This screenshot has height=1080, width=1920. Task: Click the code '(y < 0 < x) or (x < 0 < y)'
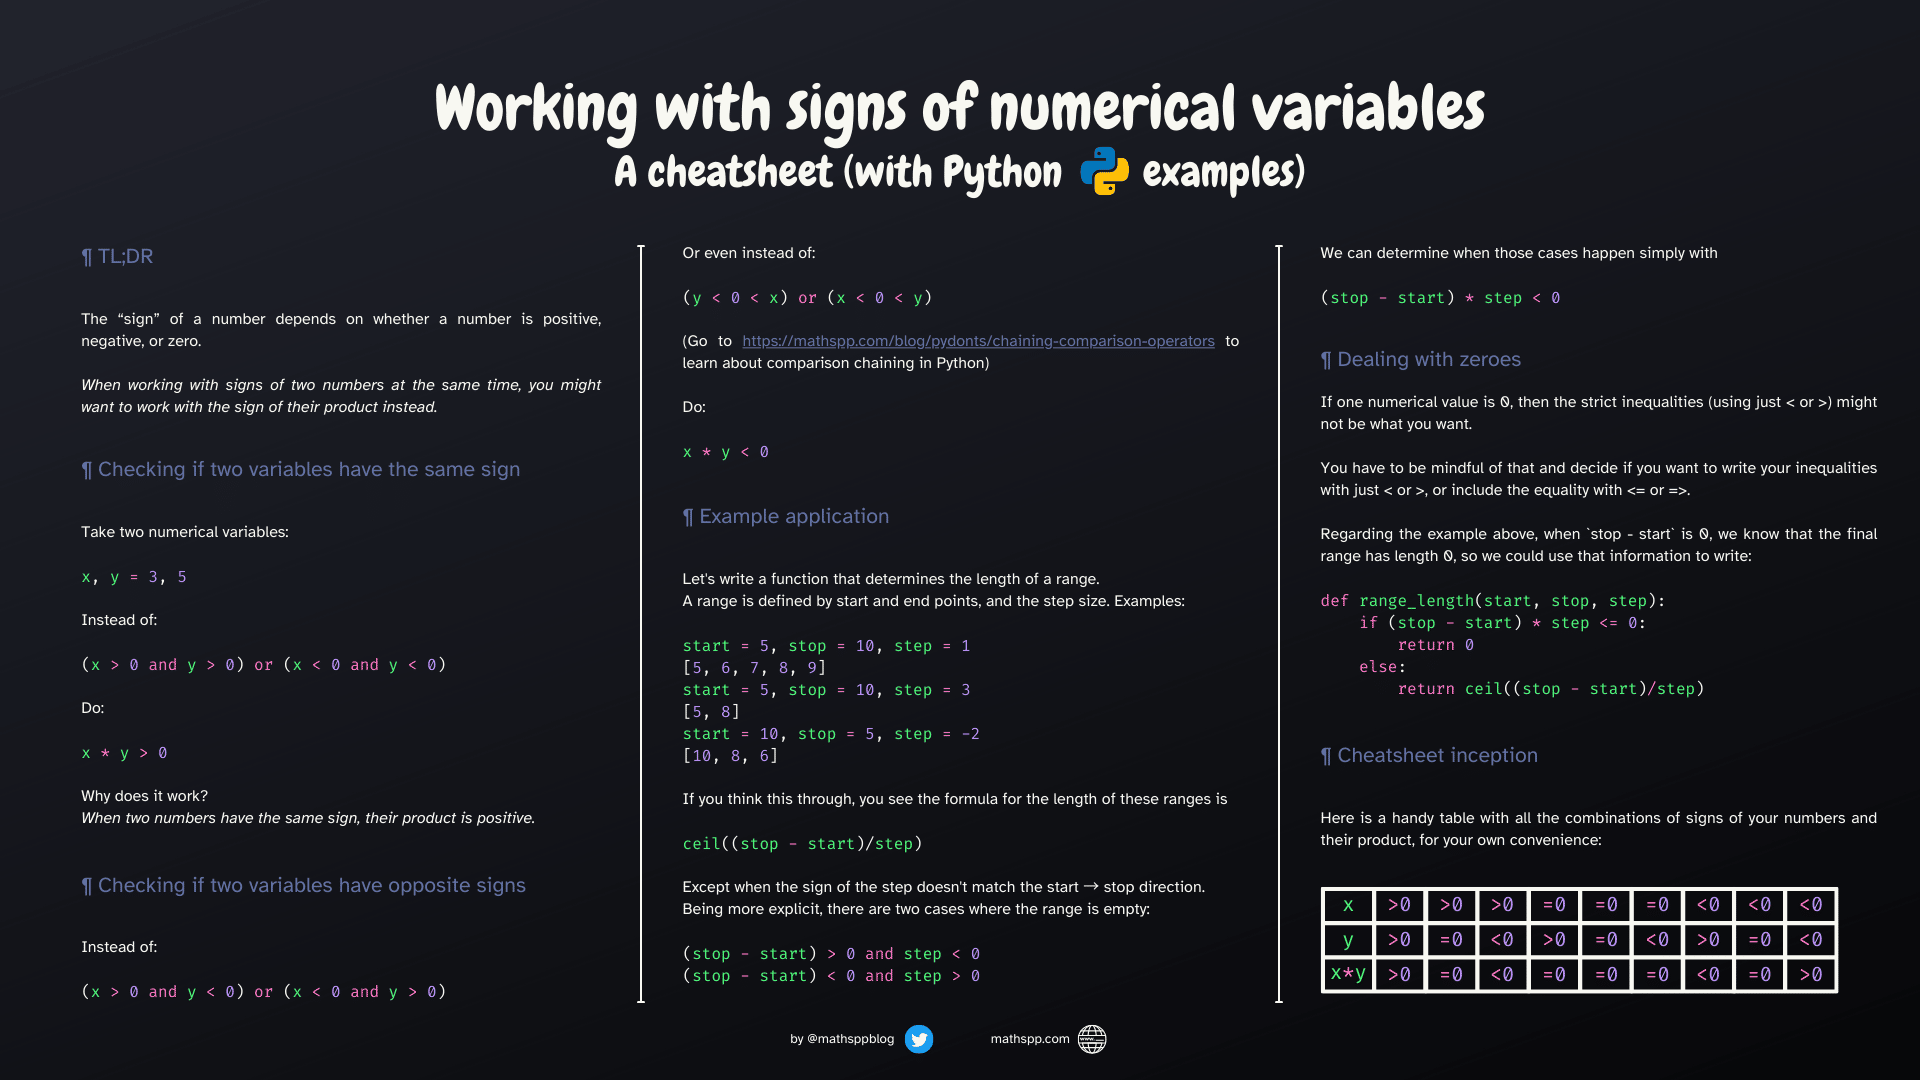807,298
